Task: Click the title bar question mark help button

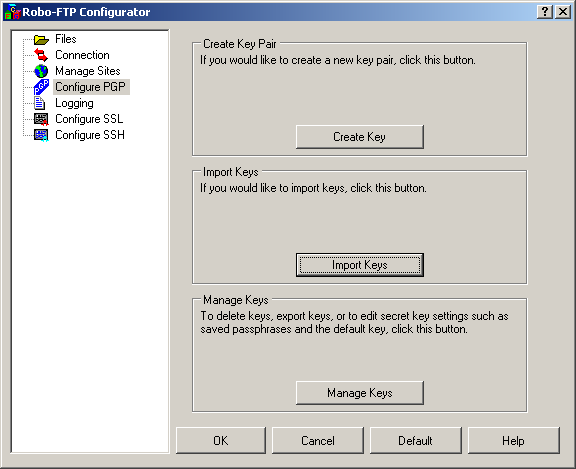Action: [x=545, y=12]
